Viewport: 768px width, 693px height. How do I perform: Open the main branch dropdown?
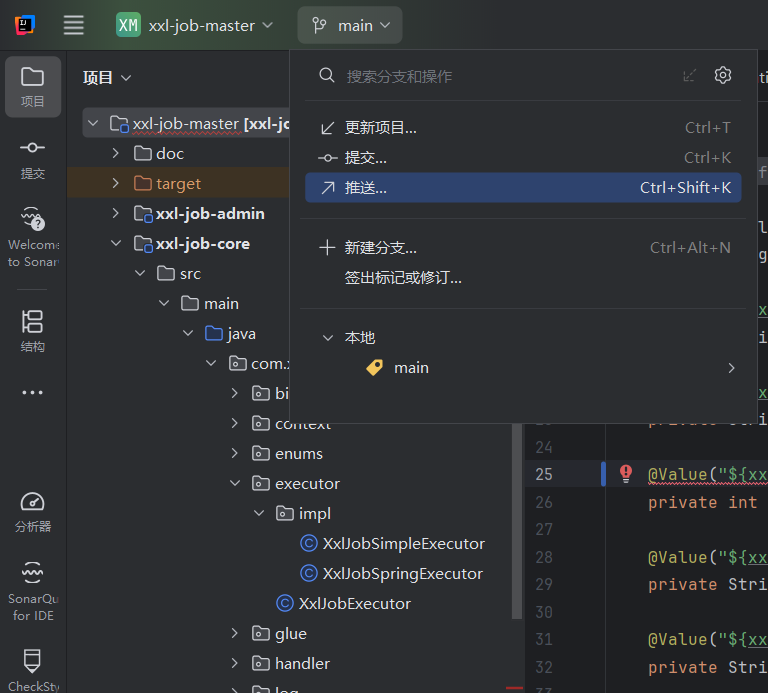pos(350,25)
